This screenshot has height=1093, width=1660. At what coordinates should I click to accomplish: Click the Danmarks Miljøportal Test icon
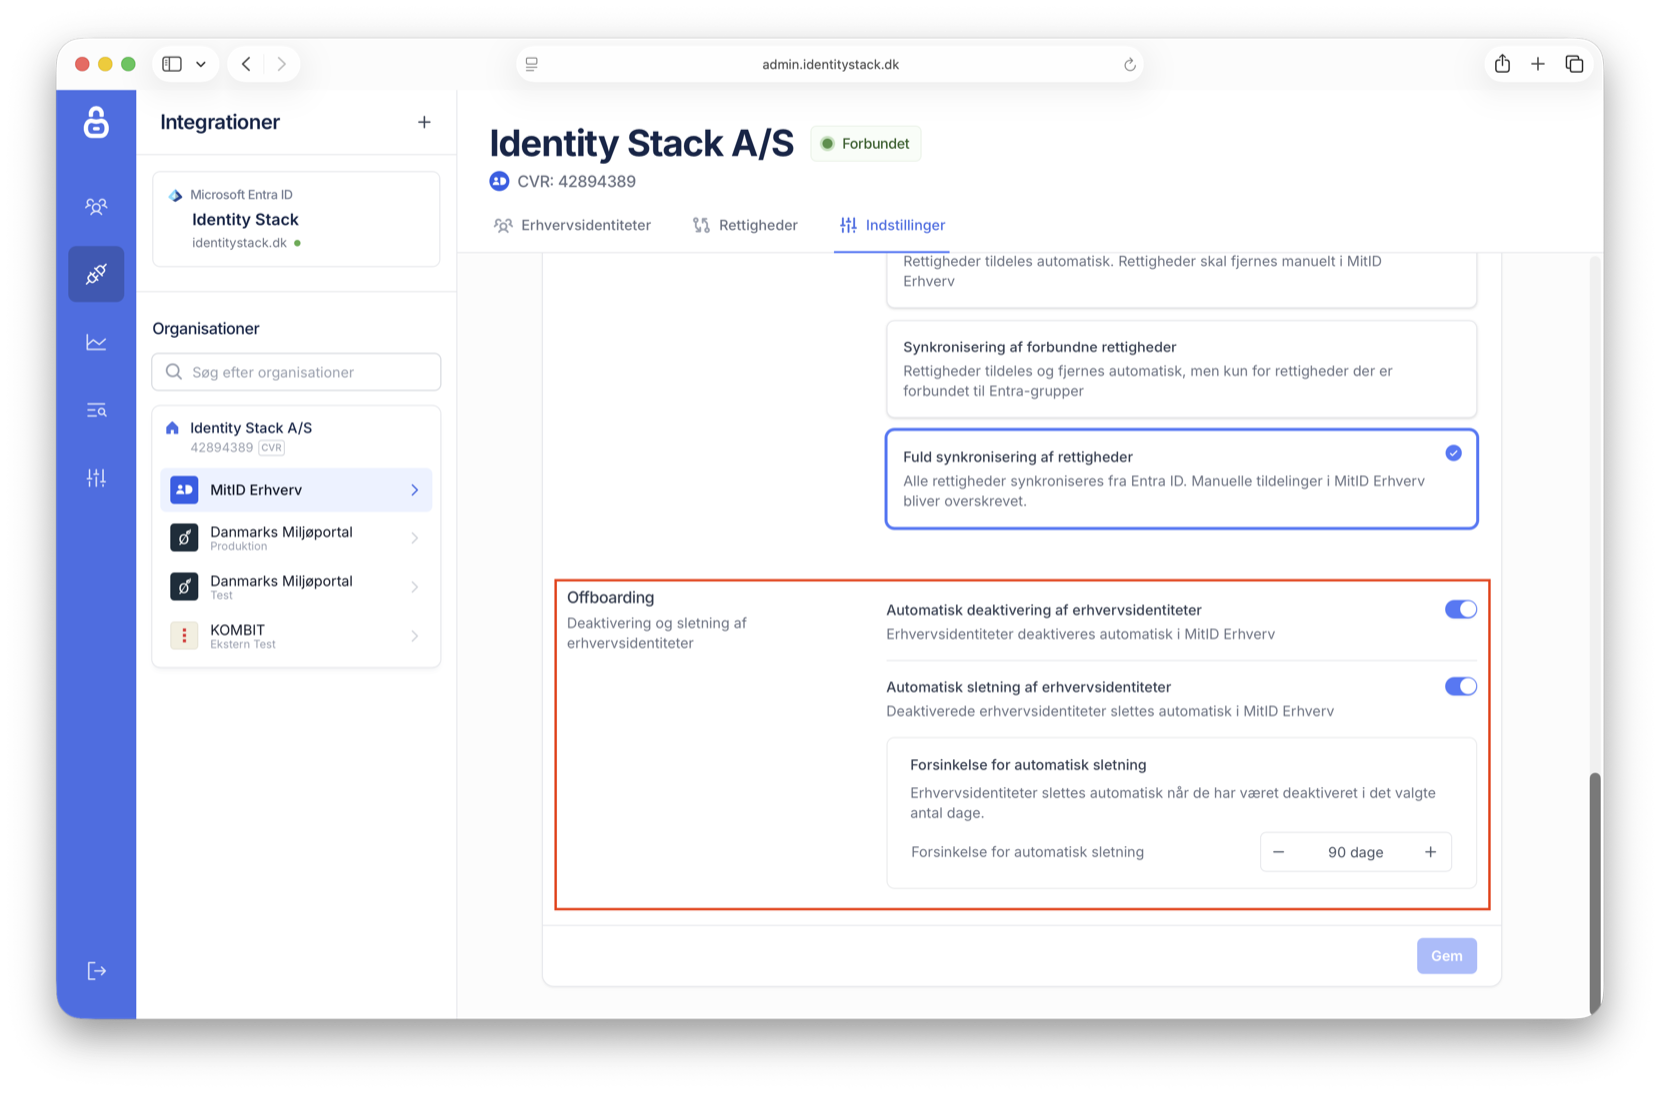(x=184, y=587)
